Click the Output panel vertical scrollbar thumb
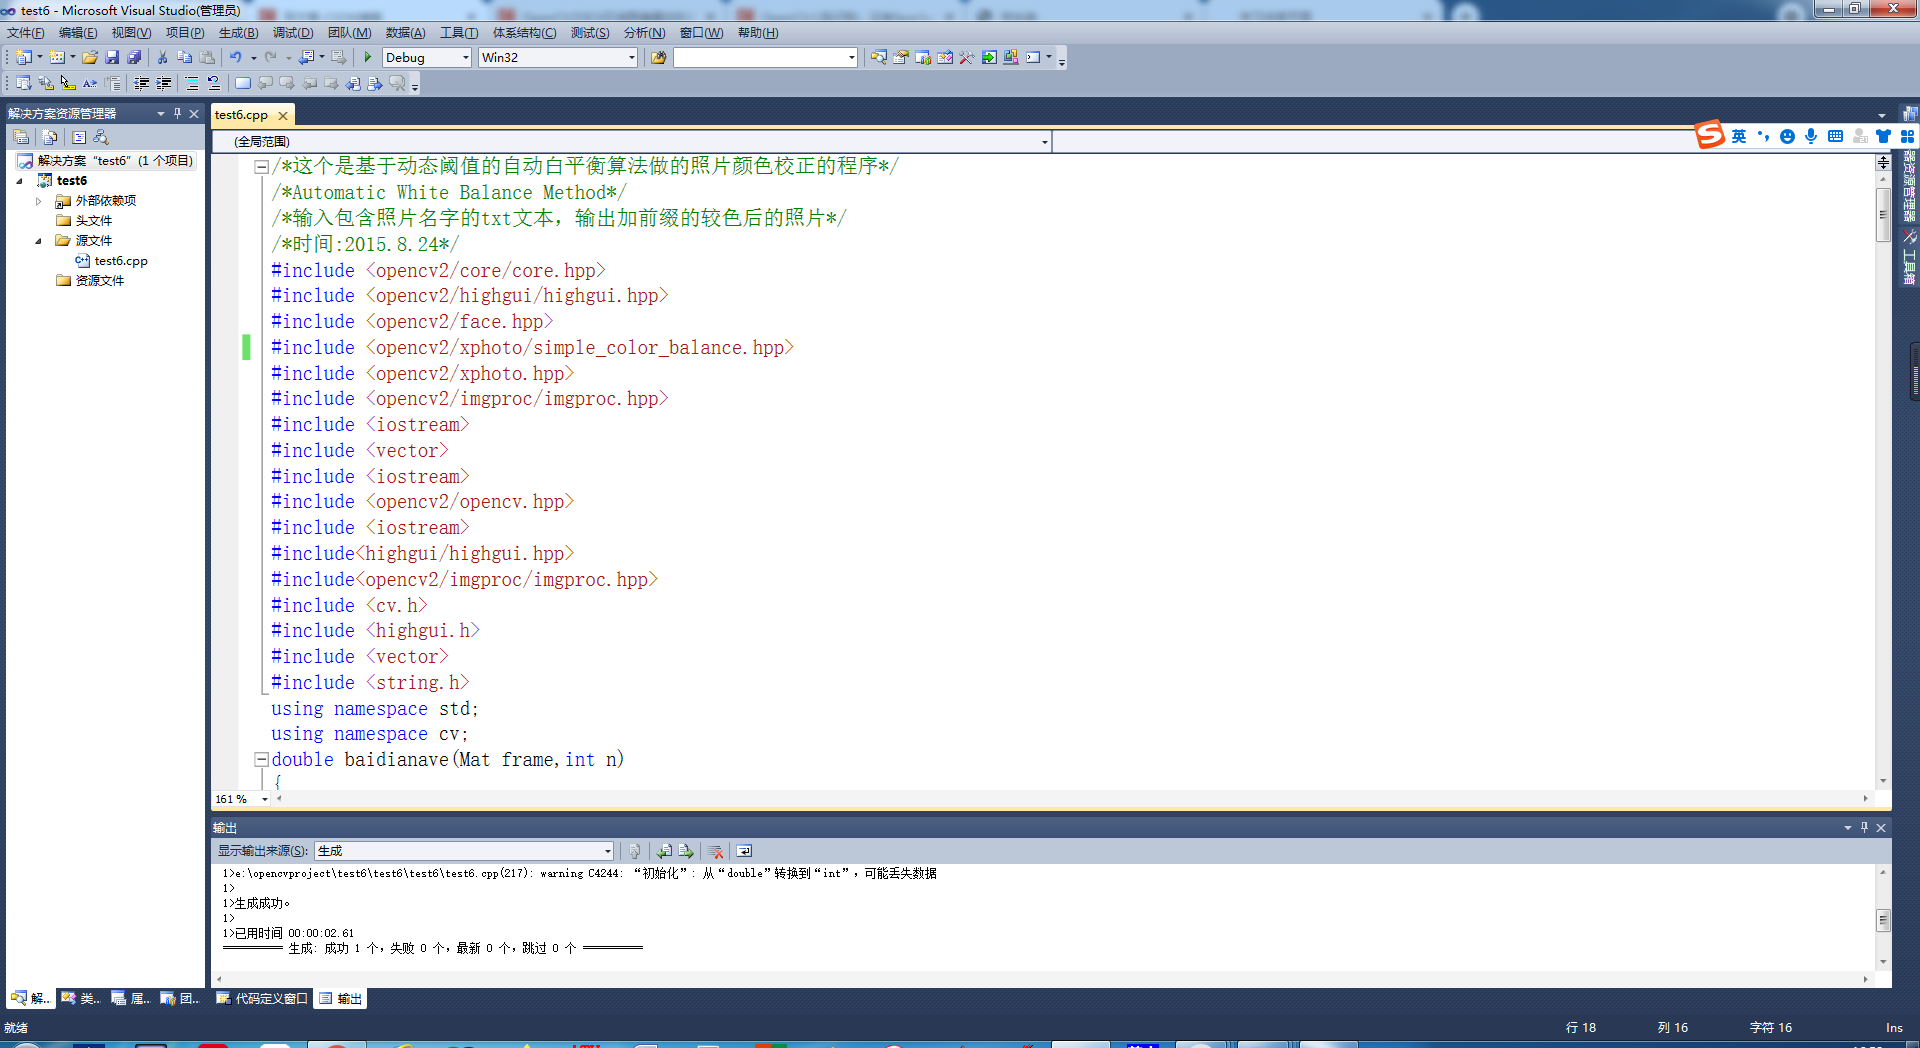 point(1883,920)
